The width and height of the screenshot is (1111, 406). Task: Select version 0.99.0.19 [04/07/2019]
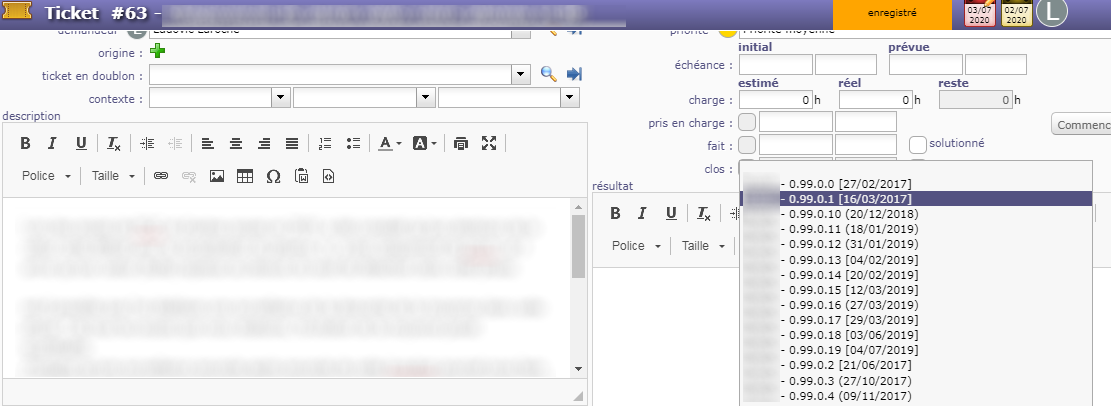tap(915, 350)
